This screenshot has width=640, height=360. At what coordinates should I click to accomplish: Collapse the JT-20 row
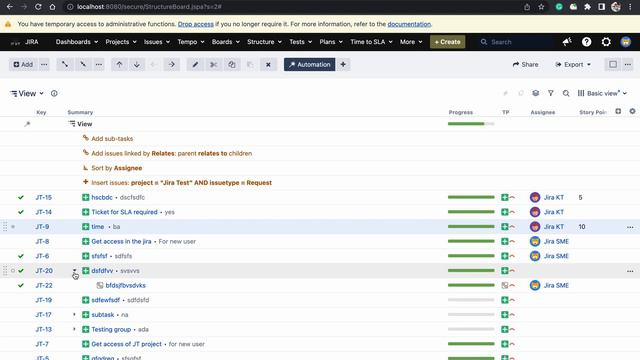click(x=74, y=270)
